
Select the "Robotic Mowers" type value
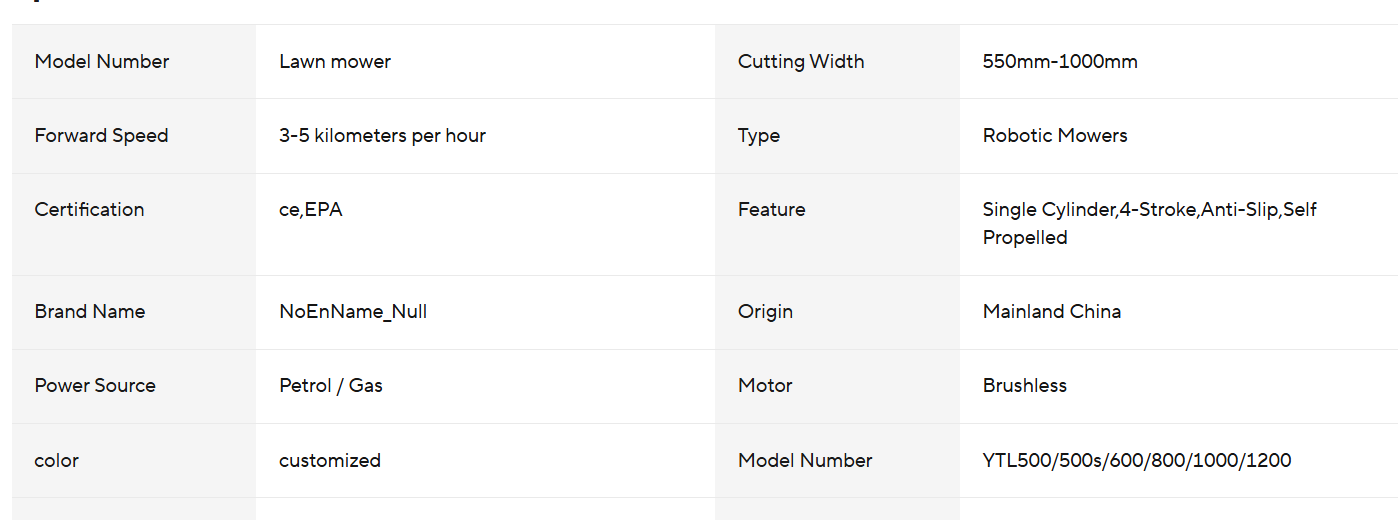coord(1055,136)
